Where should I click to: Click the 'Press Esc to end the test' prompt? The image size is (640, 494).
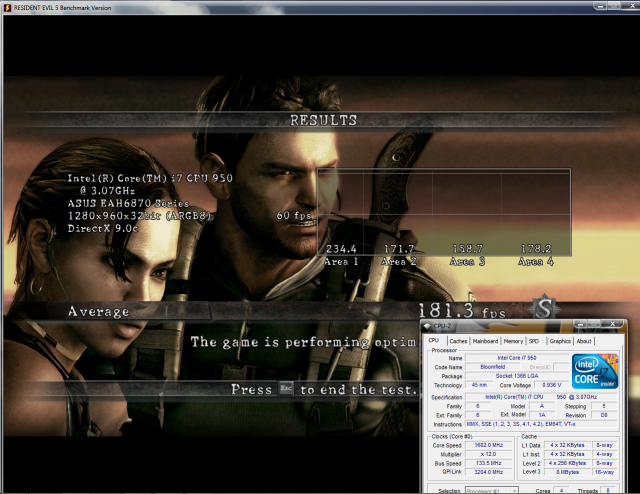click(323, 389)
